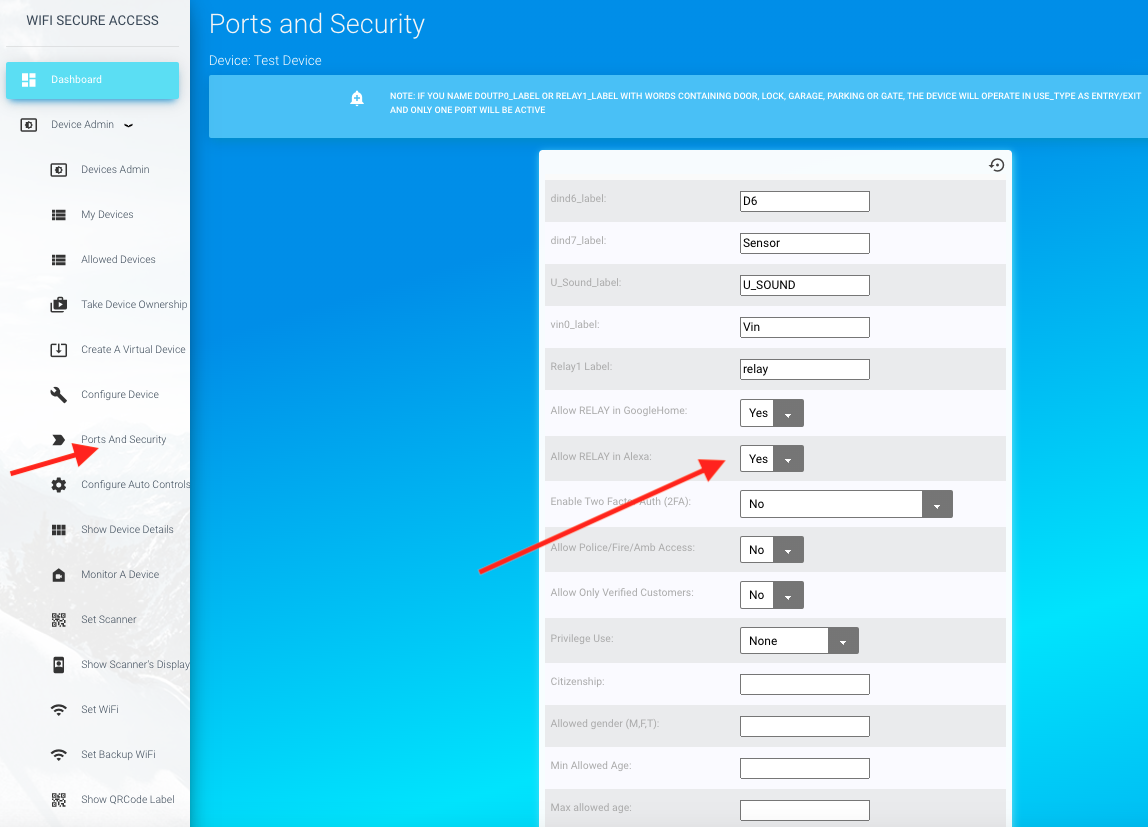
Task: Open the Dashboard menu item
Action: click(x=92, y=80)
